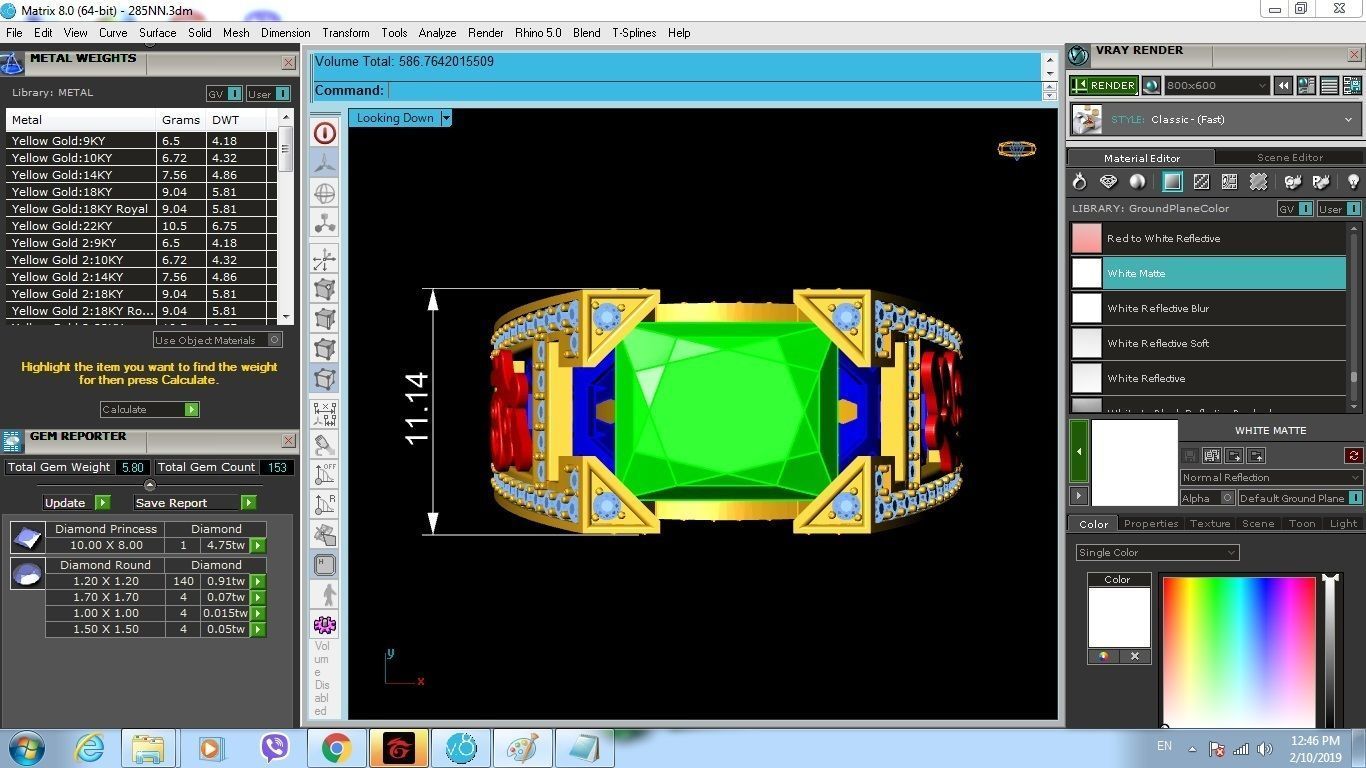Click the white Color swatch
The image size is (1366, 768).
[x=1119, y=617]
